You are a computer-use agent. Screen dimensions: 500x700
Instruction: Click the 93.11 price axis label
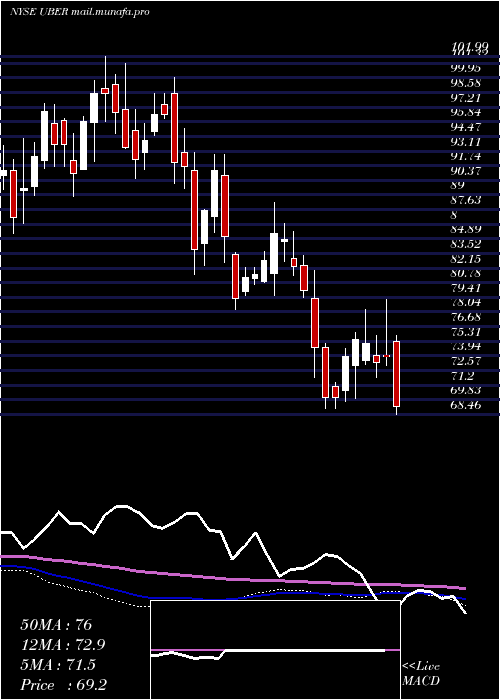[x=466, y=142]
